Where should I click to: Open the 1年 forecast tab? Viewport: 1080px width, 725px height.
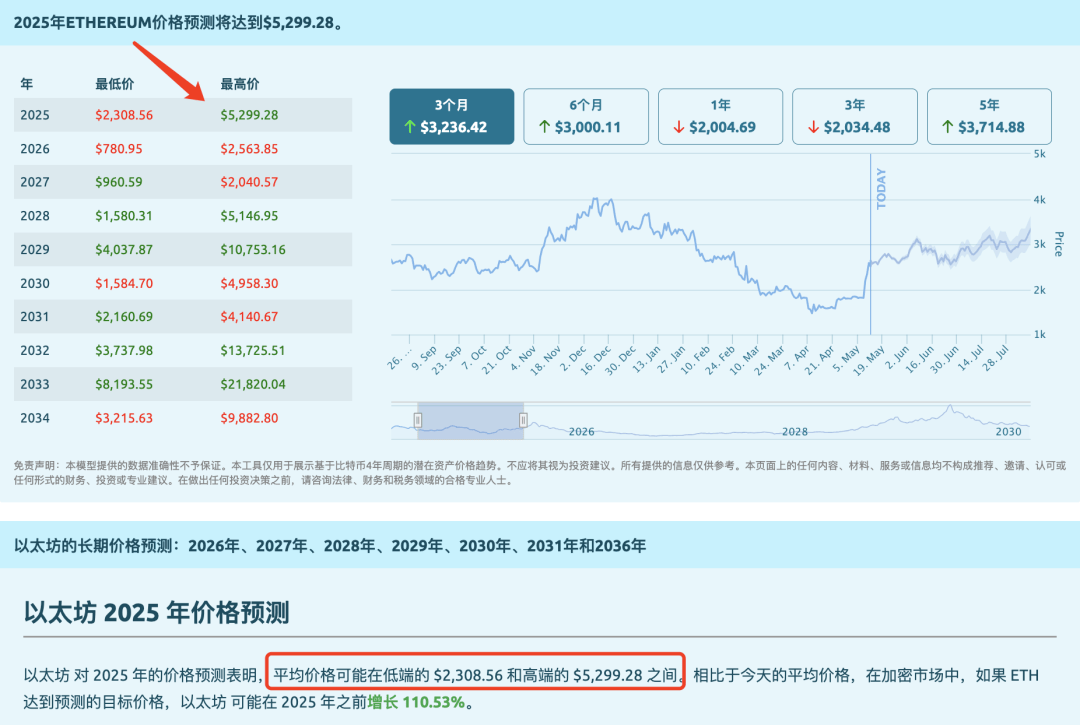click(x=720, y=116)
